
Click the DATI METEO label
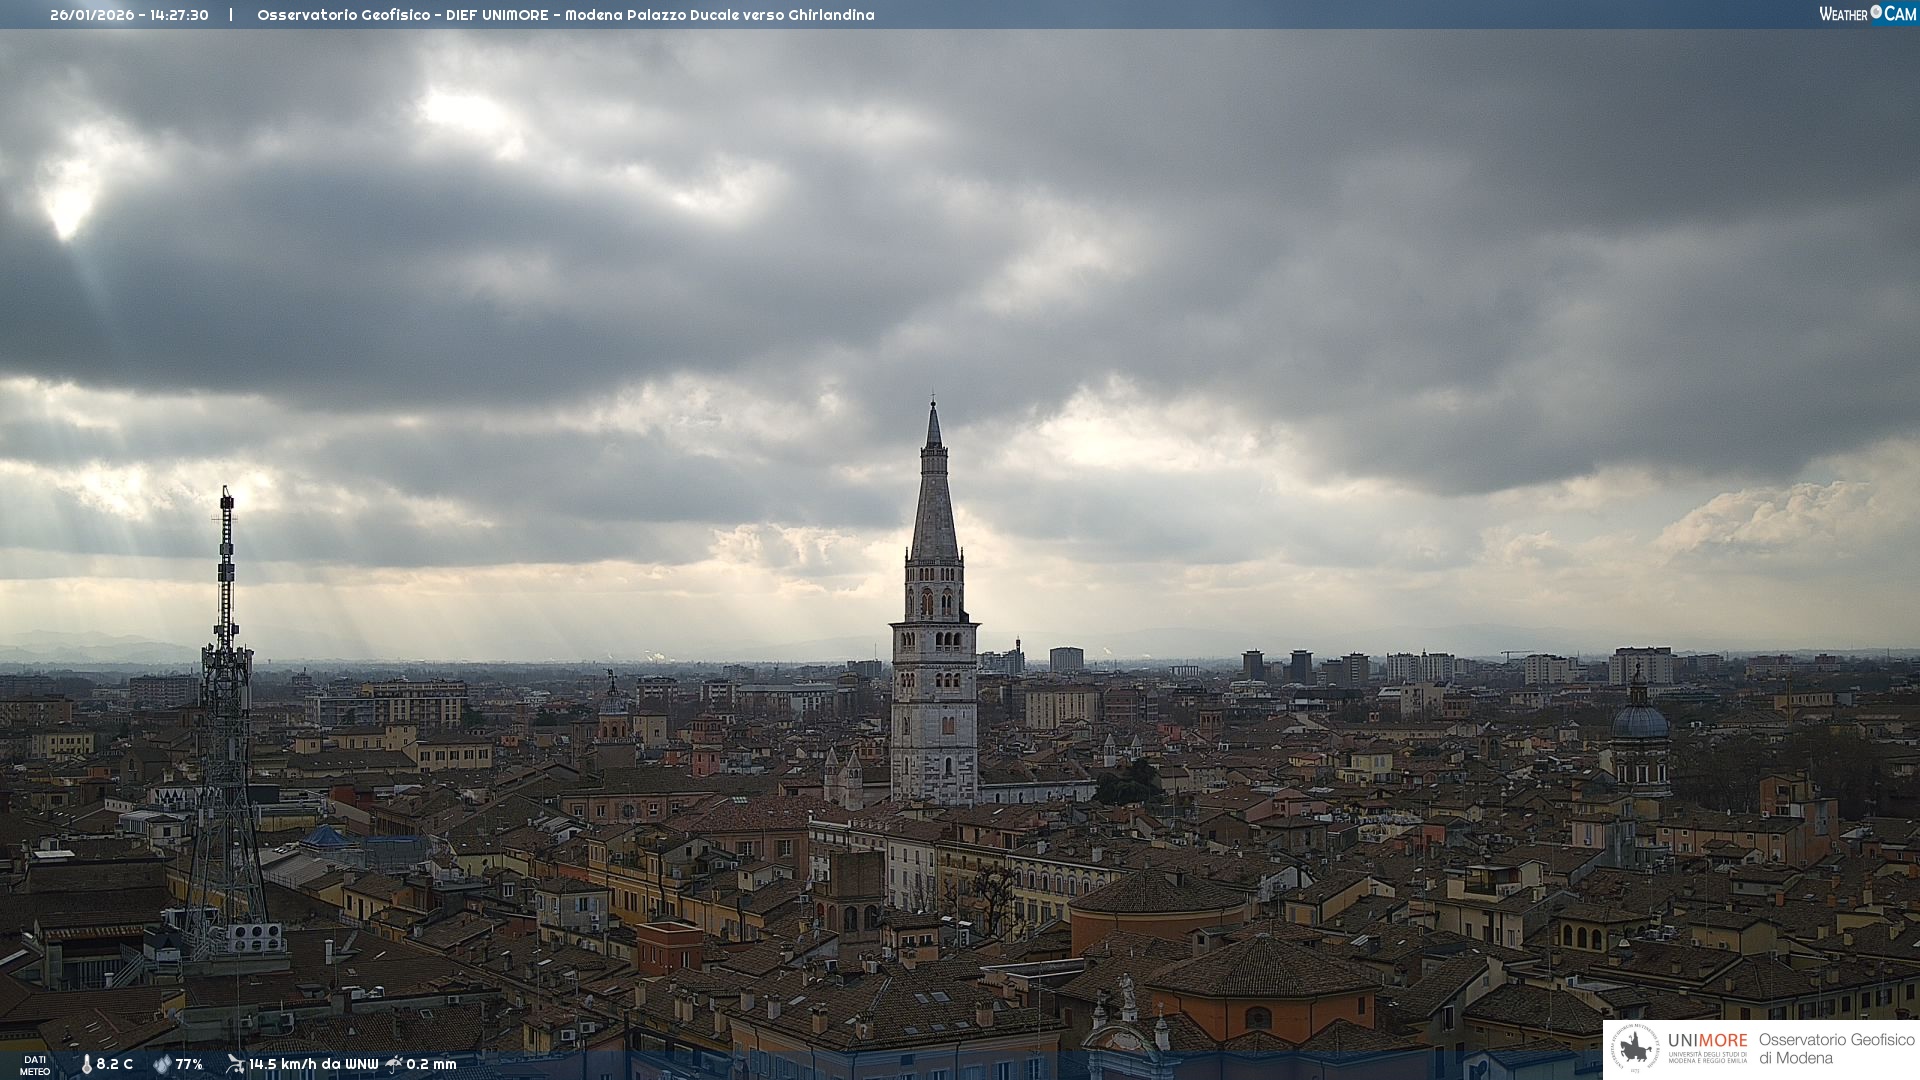(35, 1065)
